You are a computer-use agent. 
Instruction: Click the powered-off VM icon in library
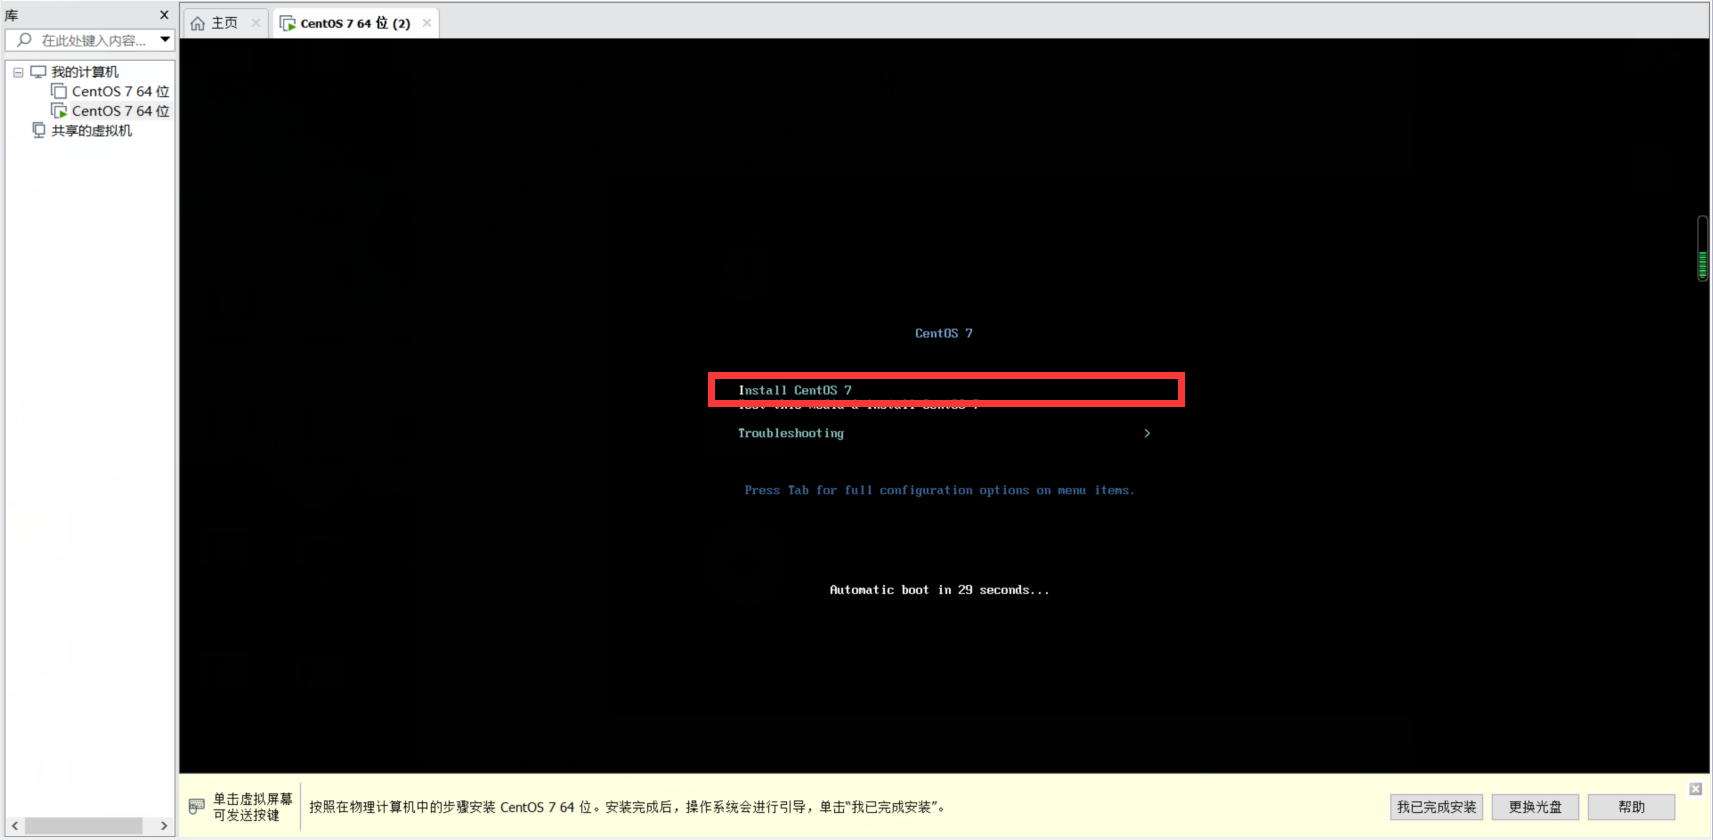[x=59, y=91]
